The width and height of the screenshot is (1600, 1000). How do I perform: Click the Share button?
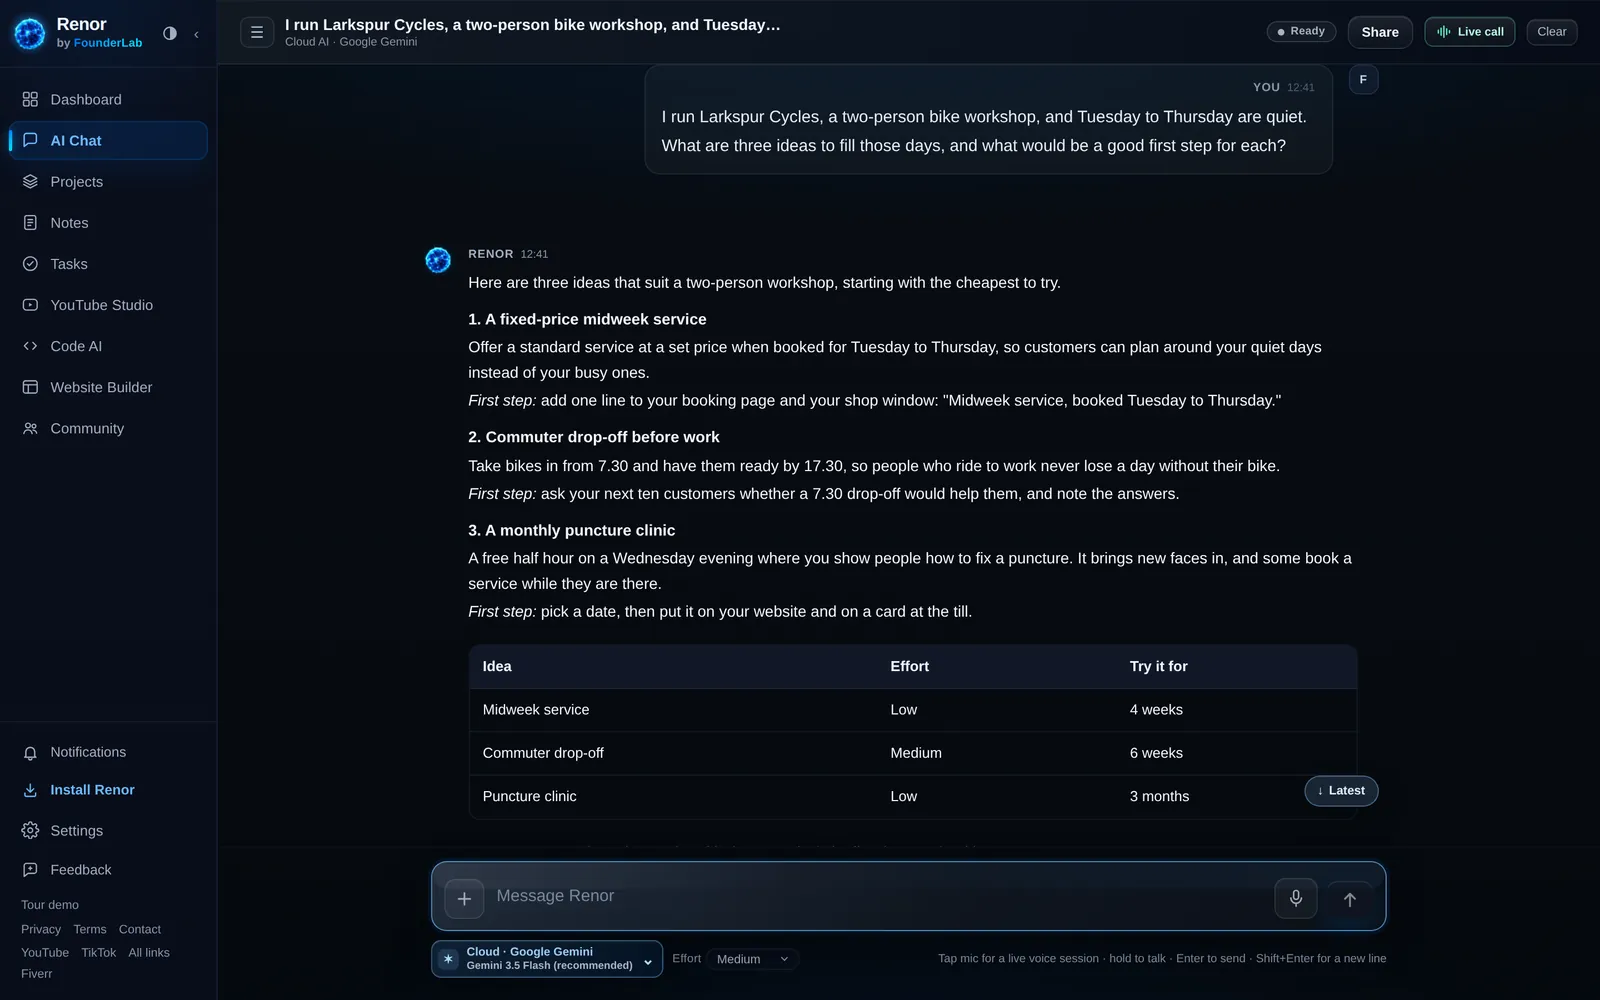point(1380,32)
